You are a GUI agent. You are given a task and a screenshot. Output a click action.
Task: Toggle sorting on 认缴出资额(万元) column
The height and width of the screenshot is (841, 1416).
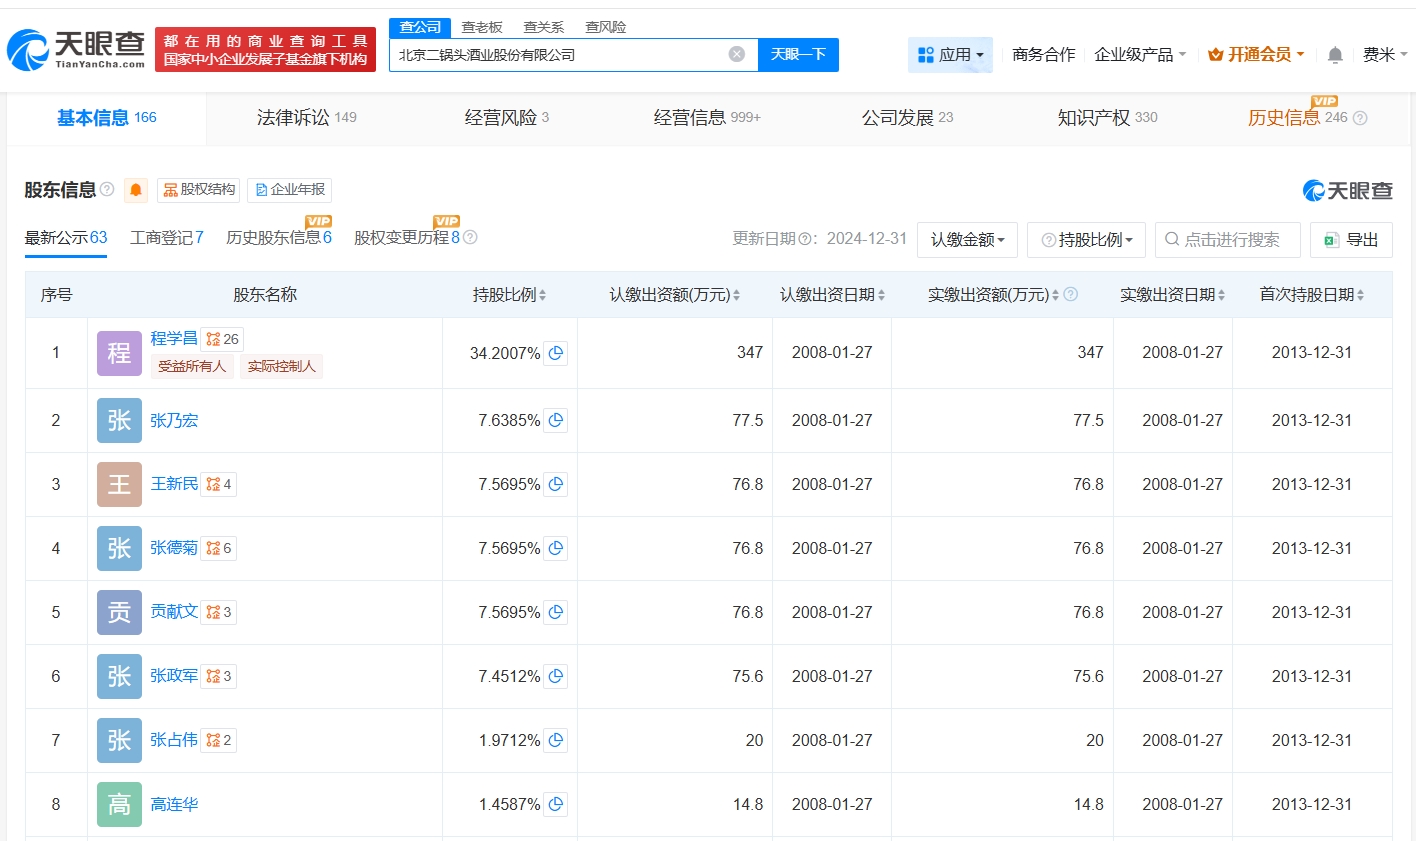point(674,295)
